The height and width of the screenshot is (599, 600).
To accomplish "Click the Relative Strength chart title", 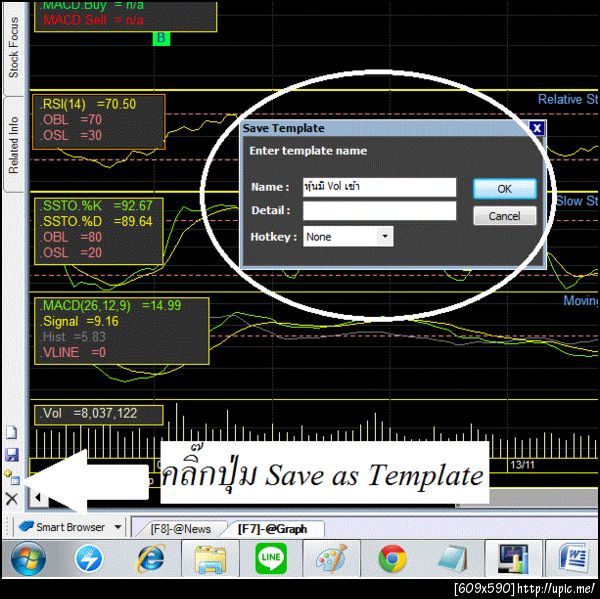I will (x=568, y=100).
